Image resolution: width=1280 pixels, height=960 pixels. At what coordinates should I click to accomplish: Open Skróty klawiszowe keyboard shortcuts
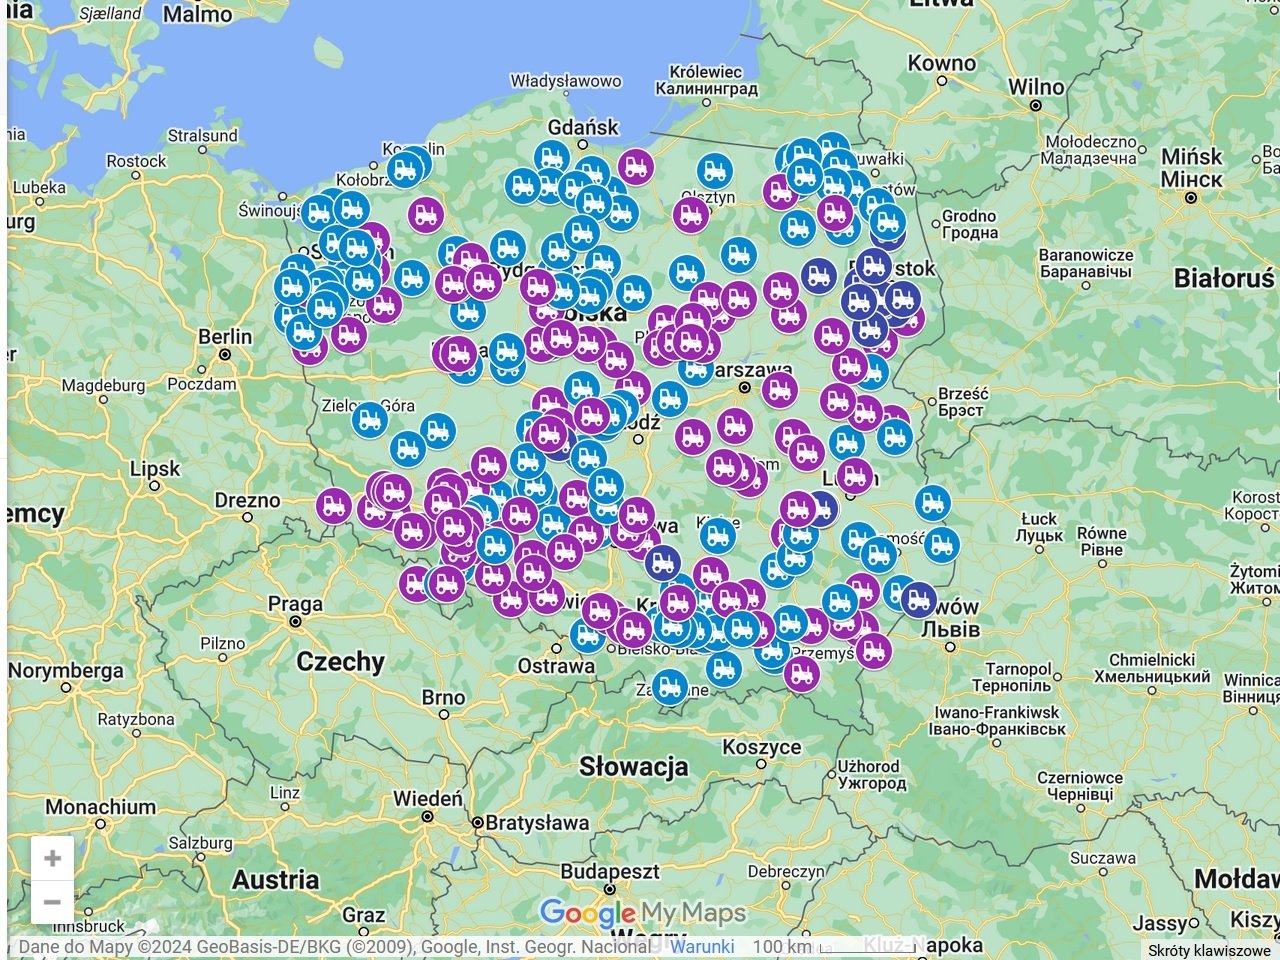1209,950
